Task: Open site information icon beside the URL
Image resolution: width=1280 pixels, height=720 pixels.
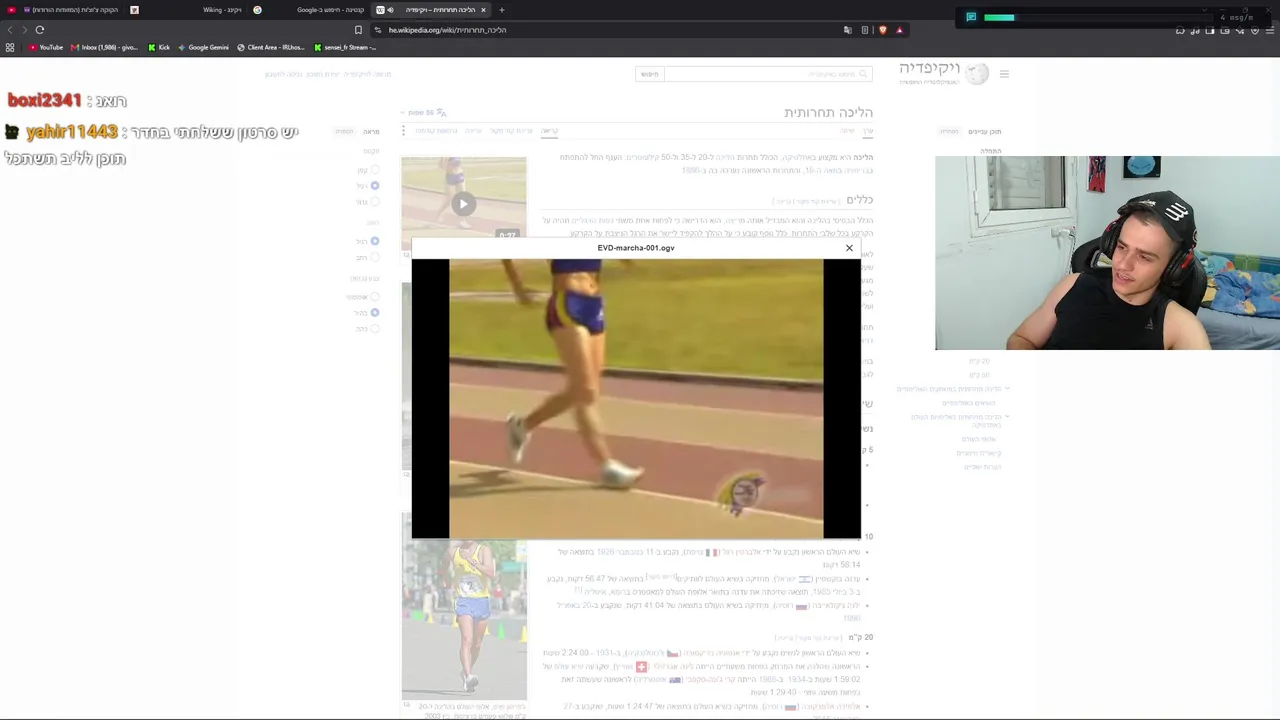Action: [378, 30]
